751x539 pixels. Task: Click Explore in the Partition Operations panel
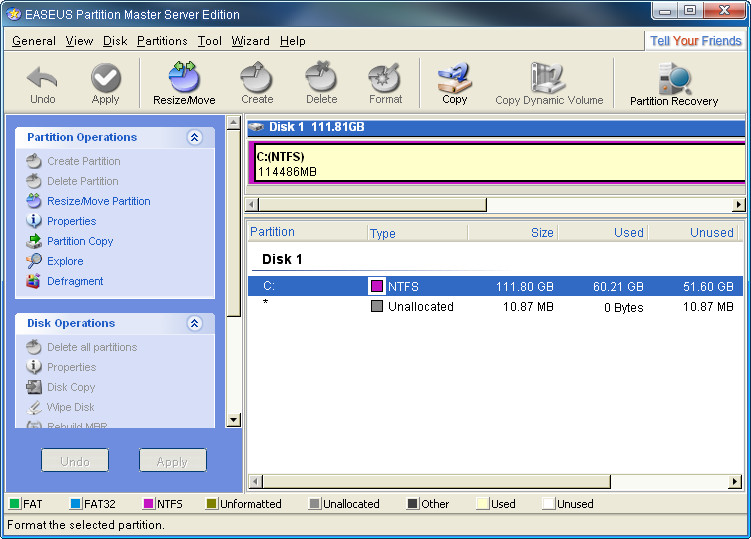(65, 261)
